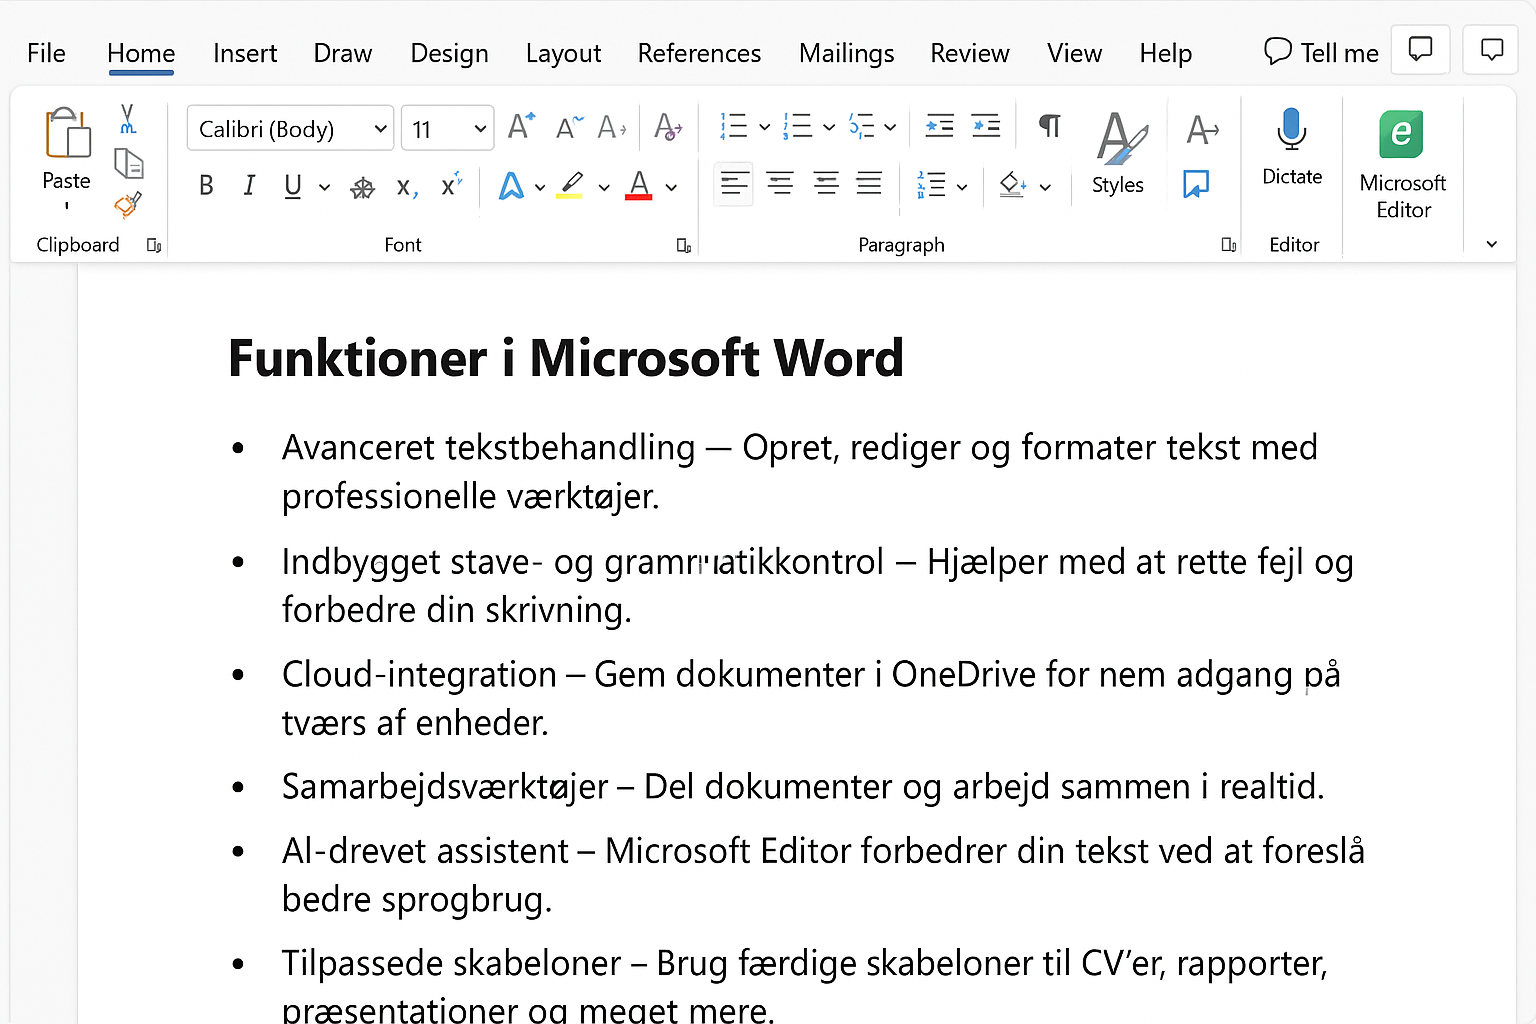The height and width of the screenshot is (1024, 1536).
Task: Click the rightmost speech bubble button in title row
Action: click(1491, 49)
